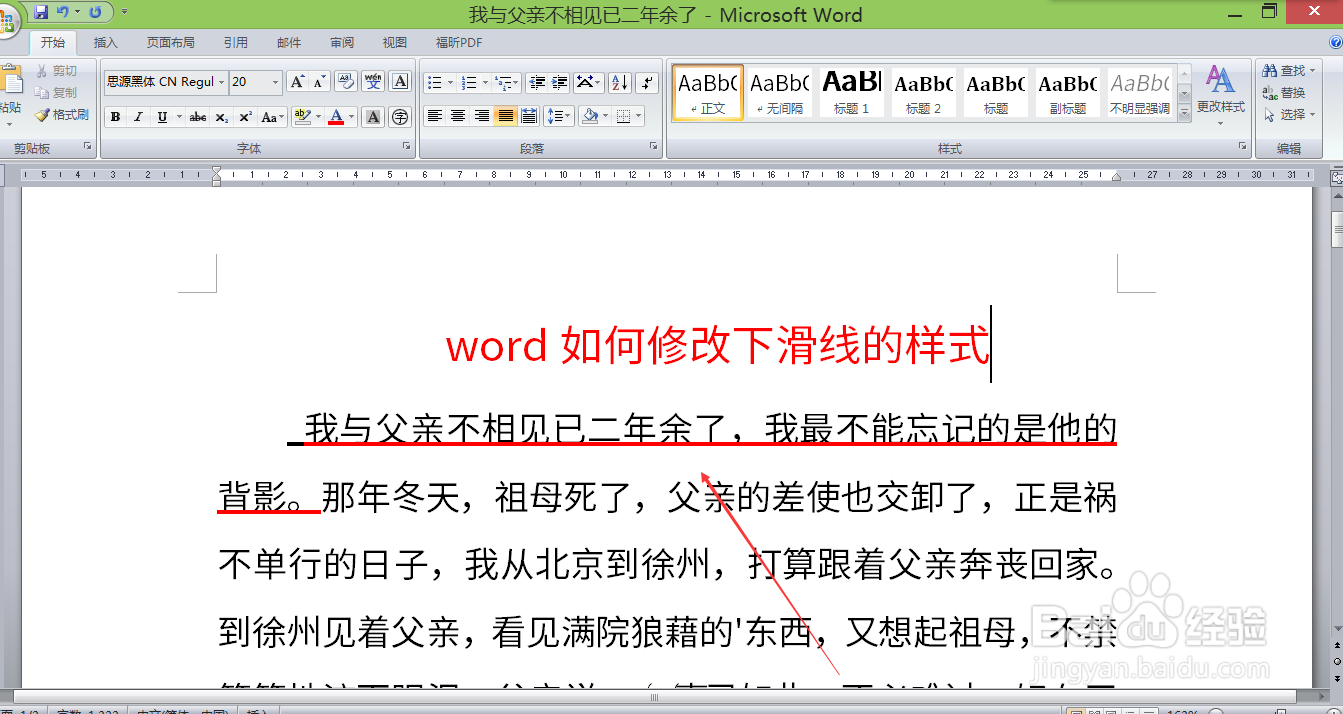
Task: Click the Replace (替换) icon
Action: point(1284,93)
